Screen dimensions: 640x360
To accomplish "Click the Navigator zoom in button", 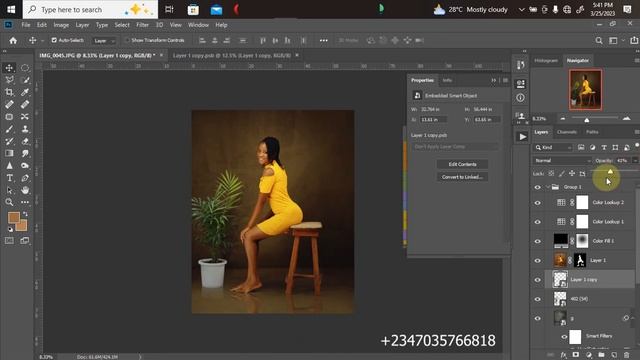I will point(627,118).
